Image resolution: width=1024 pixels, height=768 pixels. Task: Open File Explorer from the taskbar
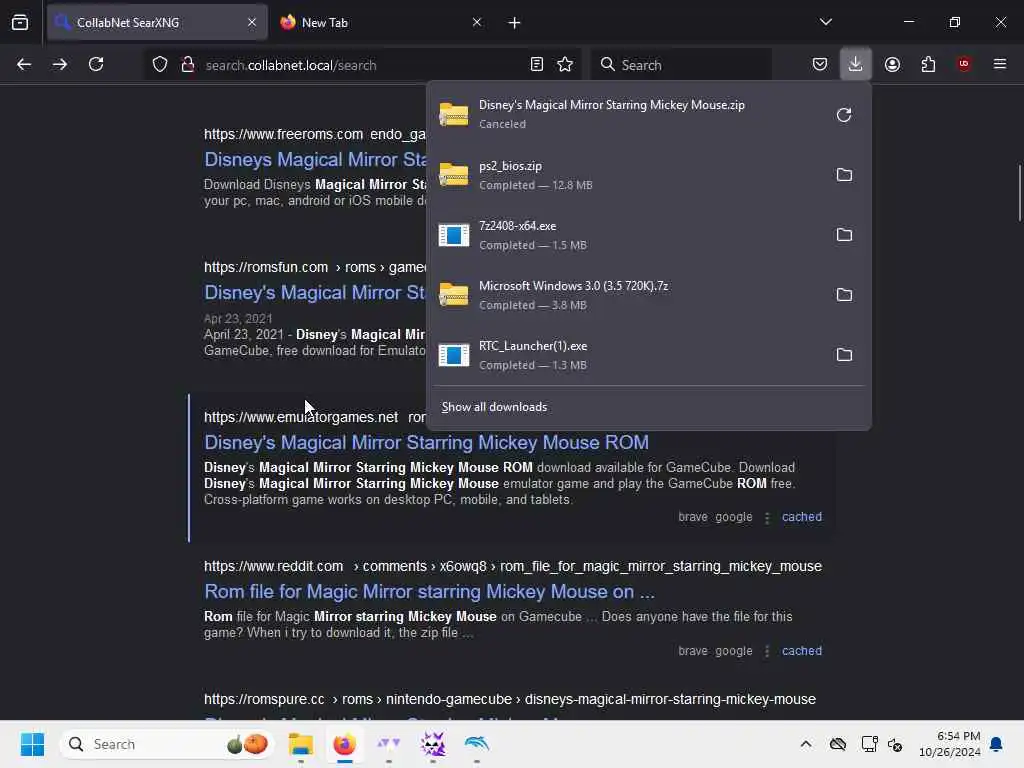(300, 744)
